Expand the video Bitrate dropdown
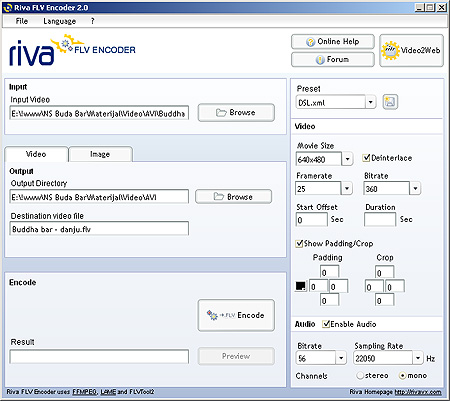 [x=415, y=189]
